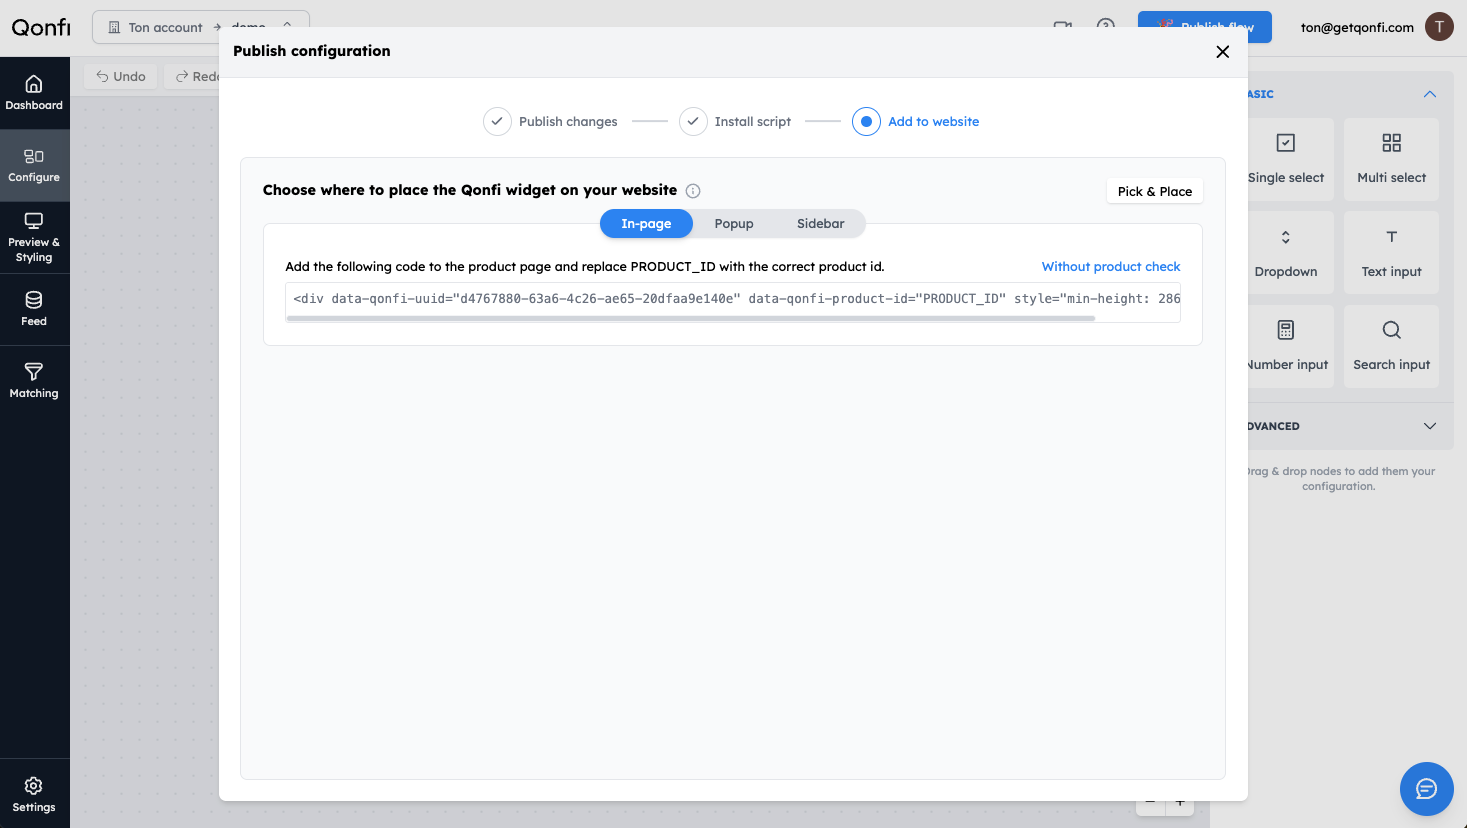Click the code snippet horizontal scrollbar
Screen dimensions: 1467x828
pyautogui.click(x=691, y=318)
